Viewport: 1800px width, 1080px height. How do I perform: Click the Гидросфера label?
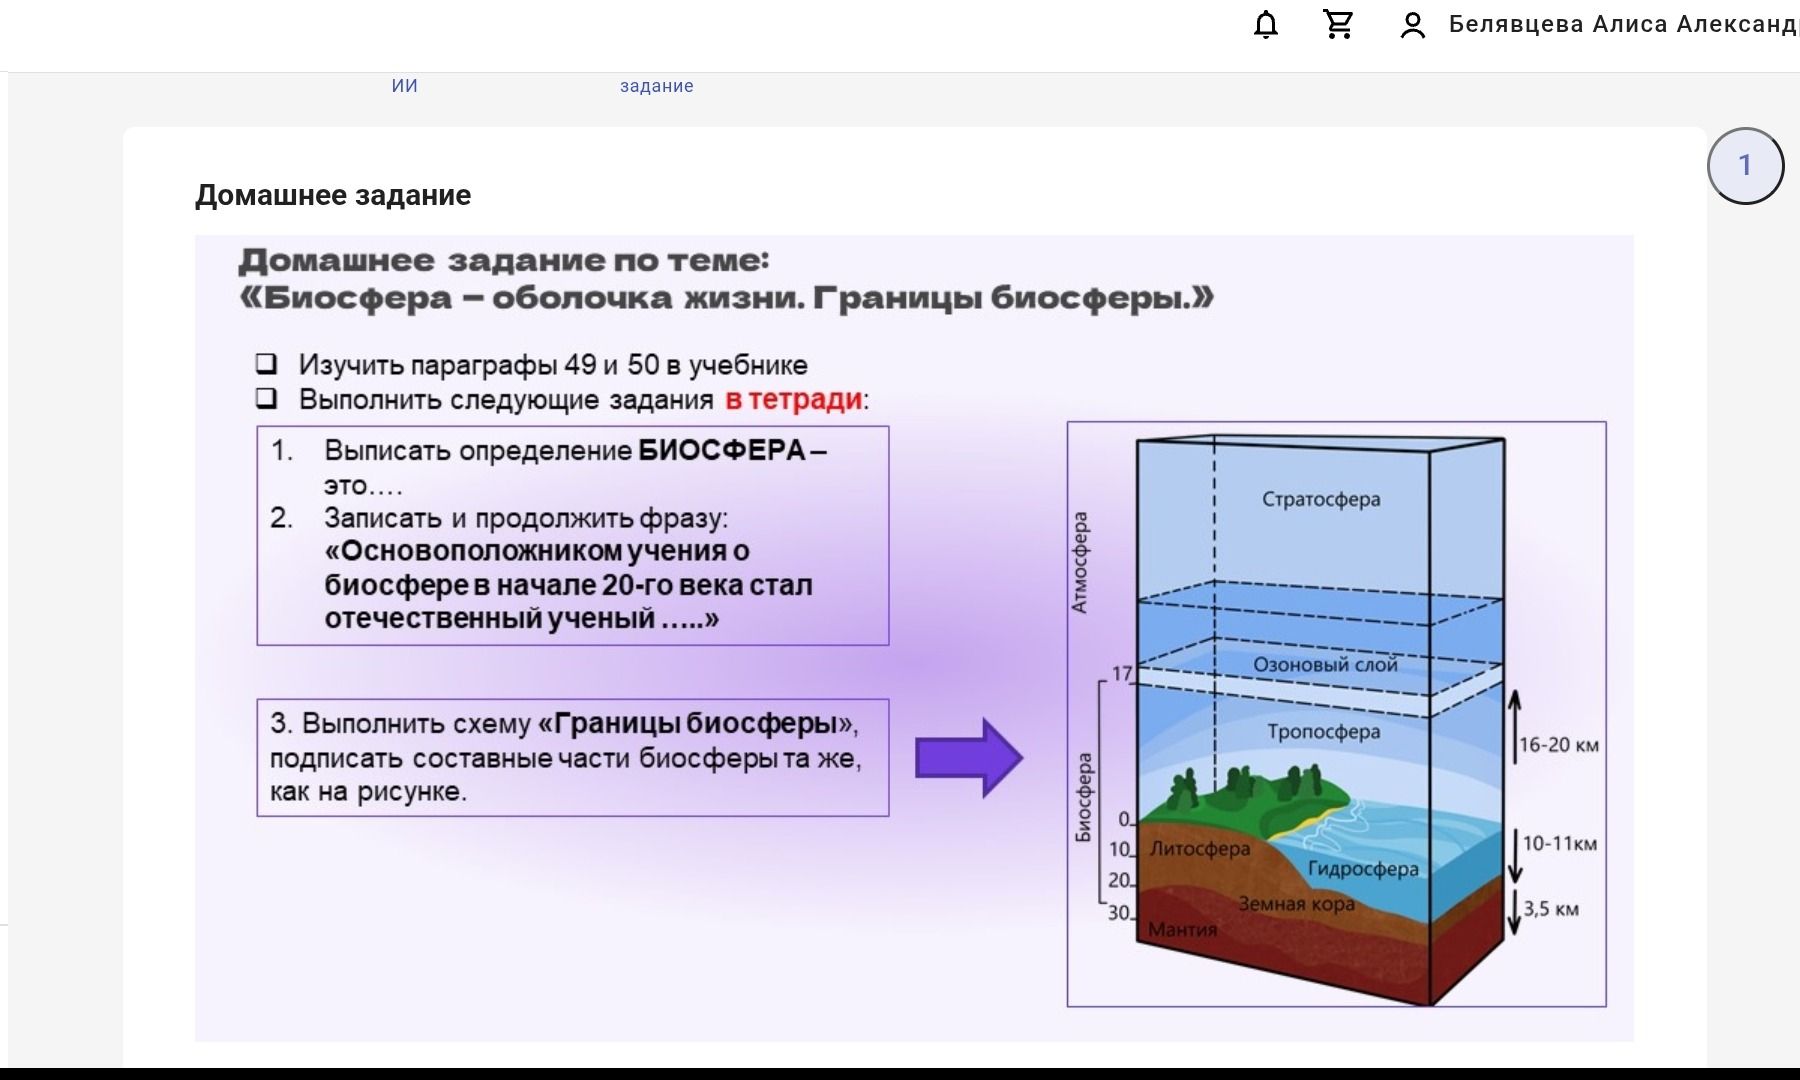tap(1363, 868)
